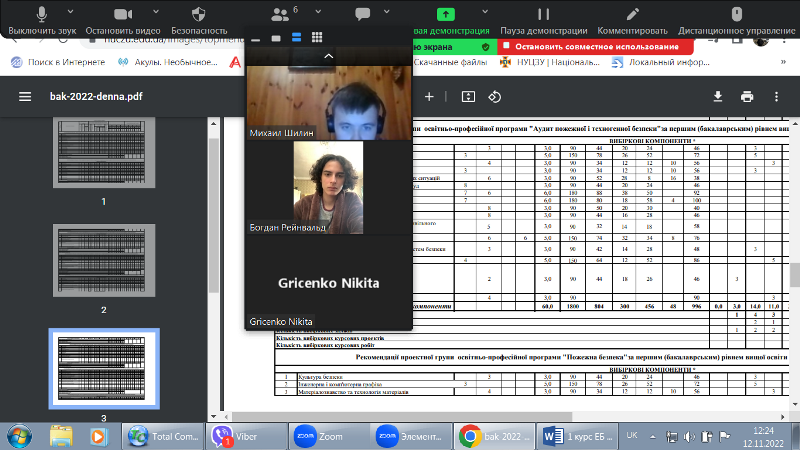Click Остановить совместное использование button
Screen dimensions: 800x450
point(595,47)
